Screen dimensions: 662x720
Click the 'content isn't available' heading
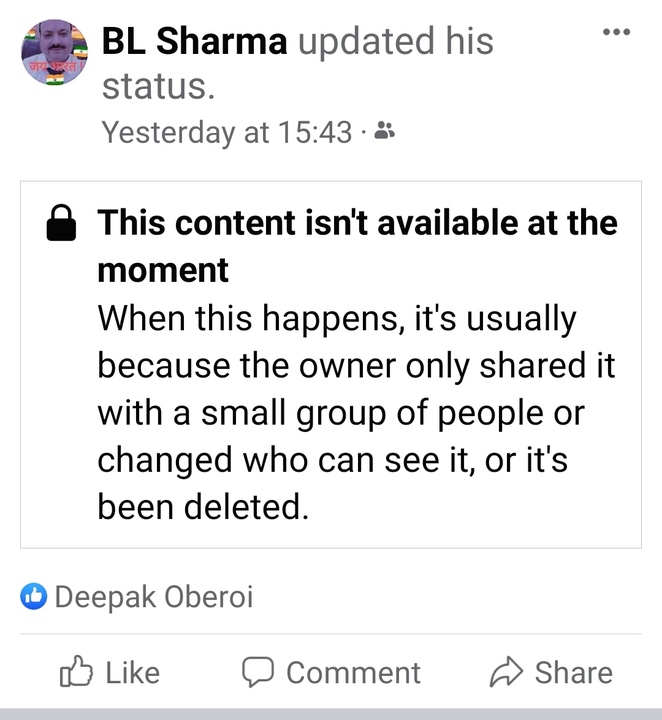coord(357,246)
